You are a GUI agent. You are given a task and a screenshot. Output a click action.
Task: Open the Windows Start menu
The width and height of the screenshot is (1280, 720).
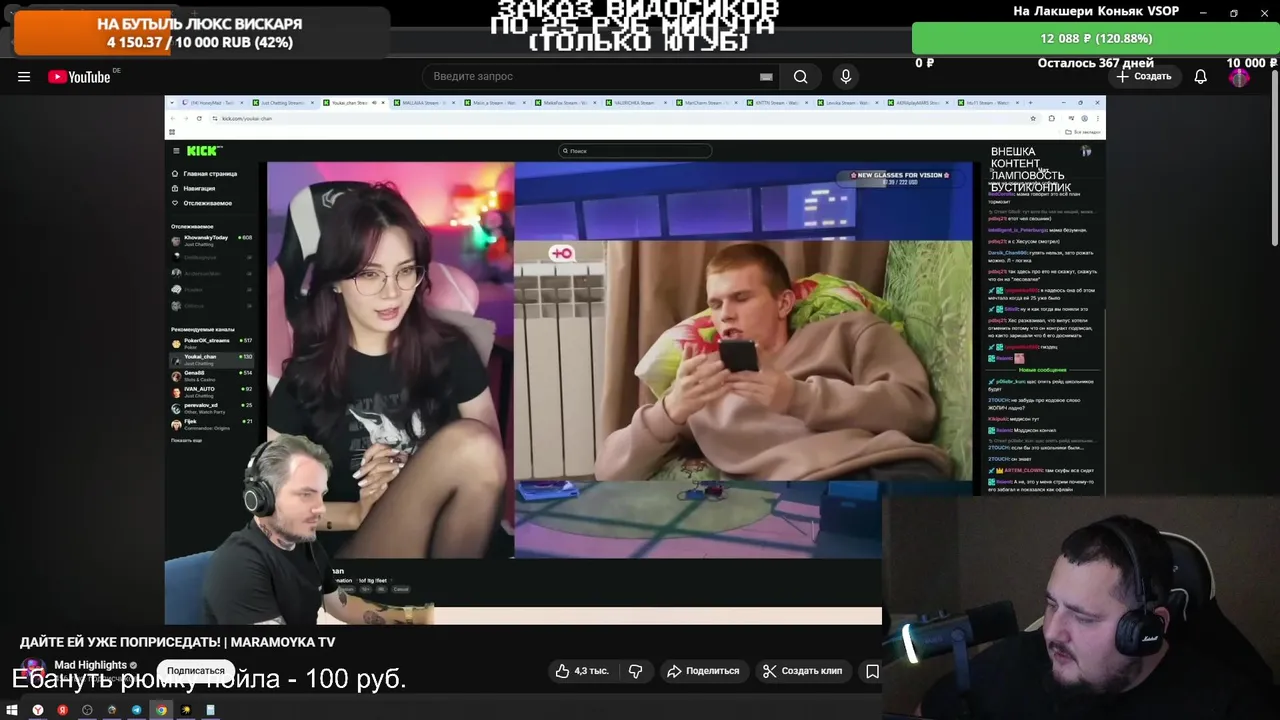[x=12, y=710]
